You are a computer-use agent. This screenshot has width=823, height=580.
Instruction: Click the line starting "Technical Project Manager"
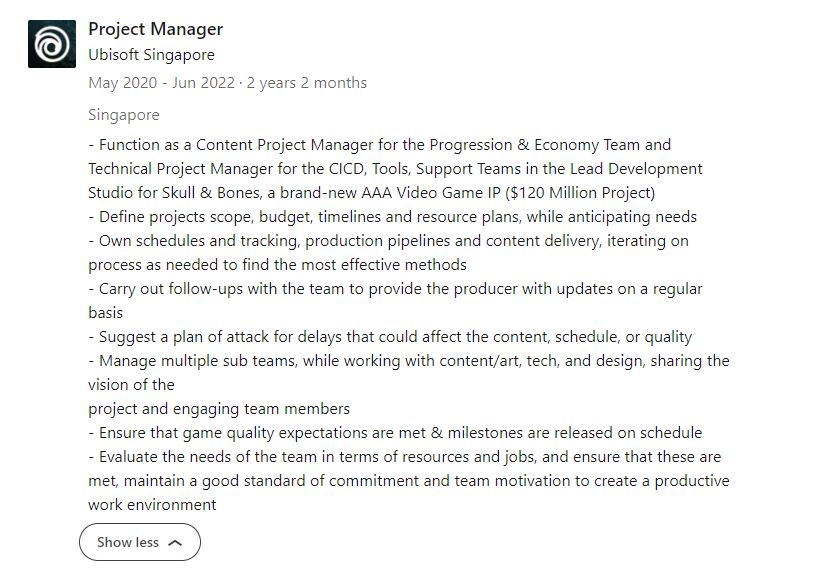click(x=395, y=169)
